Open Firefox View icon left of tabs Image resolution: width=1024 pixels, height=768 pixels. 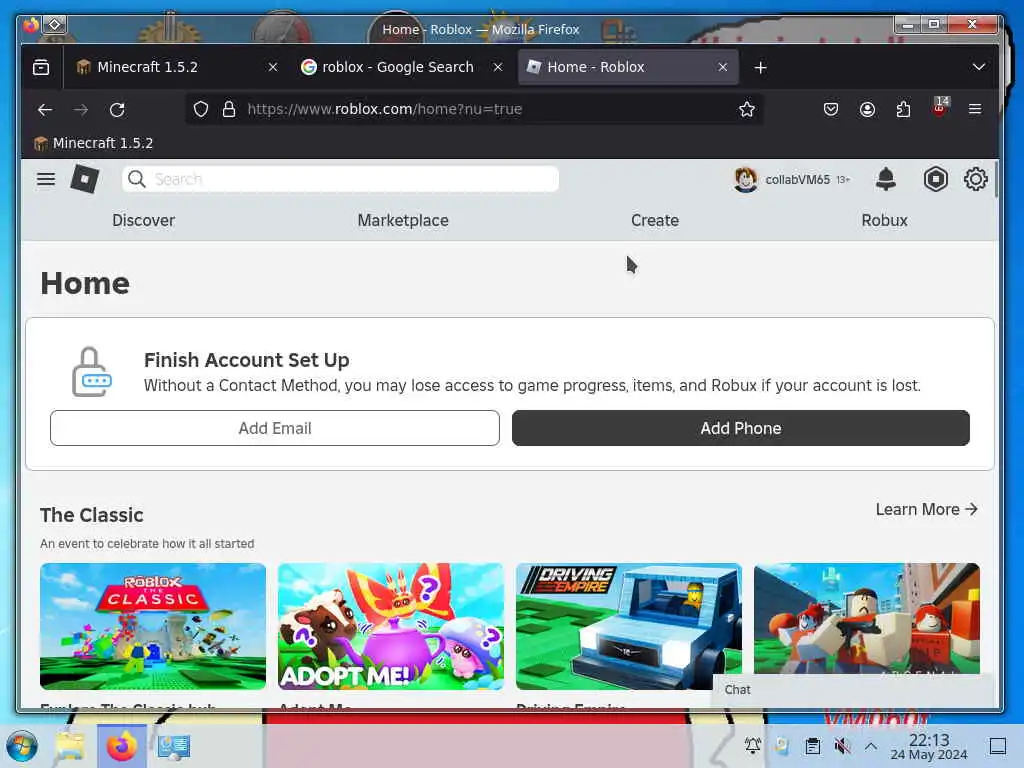pyautogui.click(x=41, y=67)
